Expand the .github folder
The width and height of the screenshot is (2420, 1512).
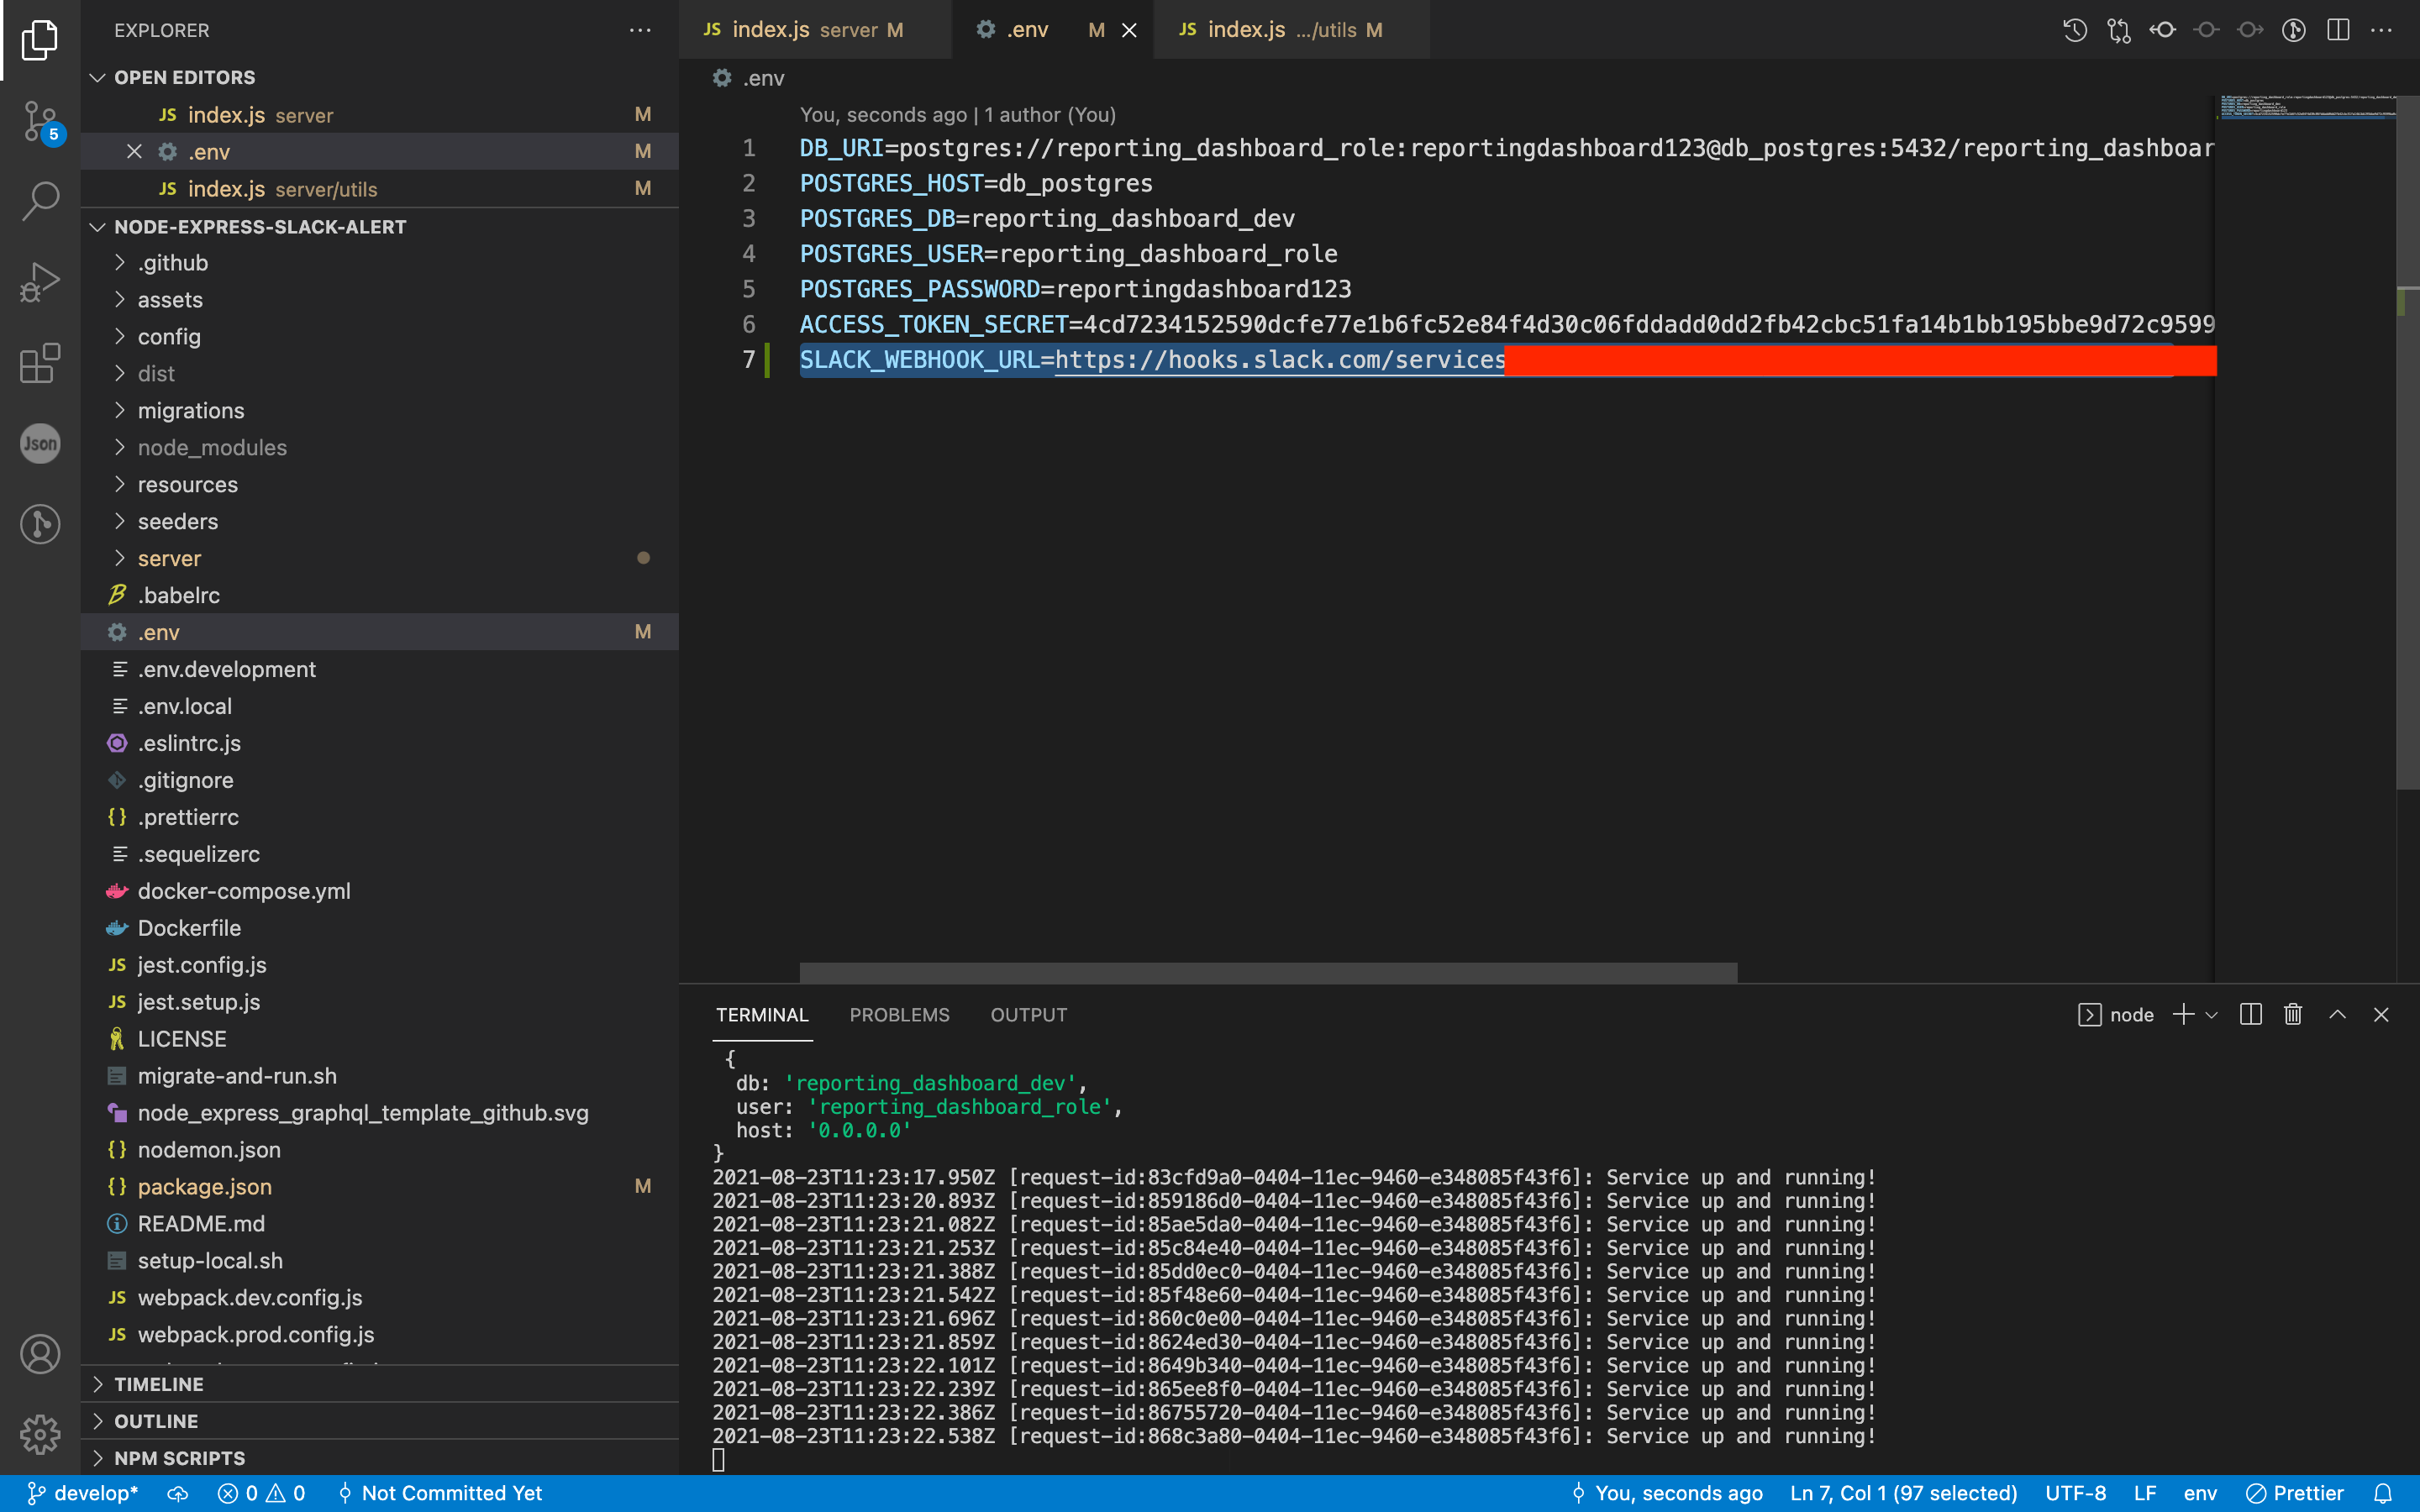(379, 263)
